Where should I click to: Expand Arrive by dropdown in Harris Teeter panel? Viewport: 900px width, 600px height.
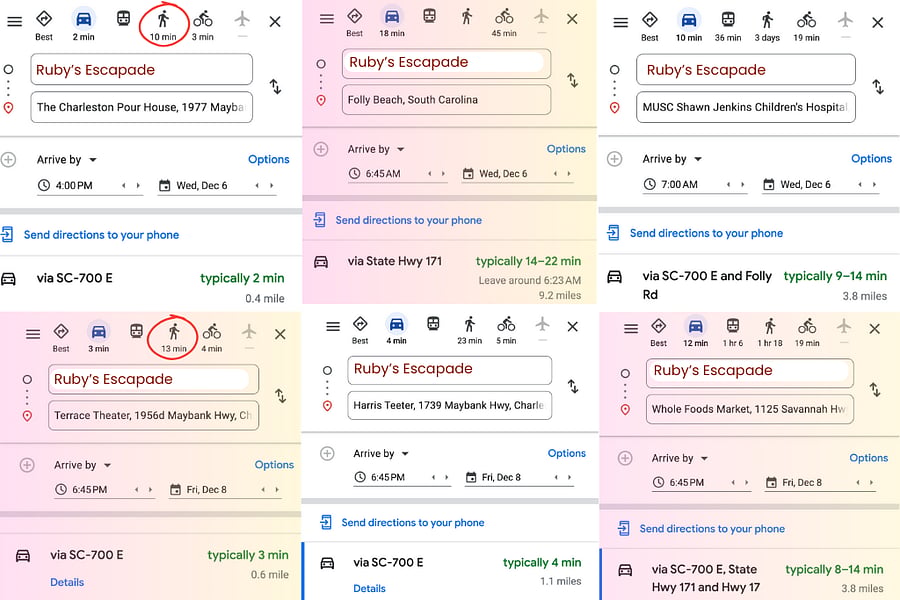click(x=381, y=454)
